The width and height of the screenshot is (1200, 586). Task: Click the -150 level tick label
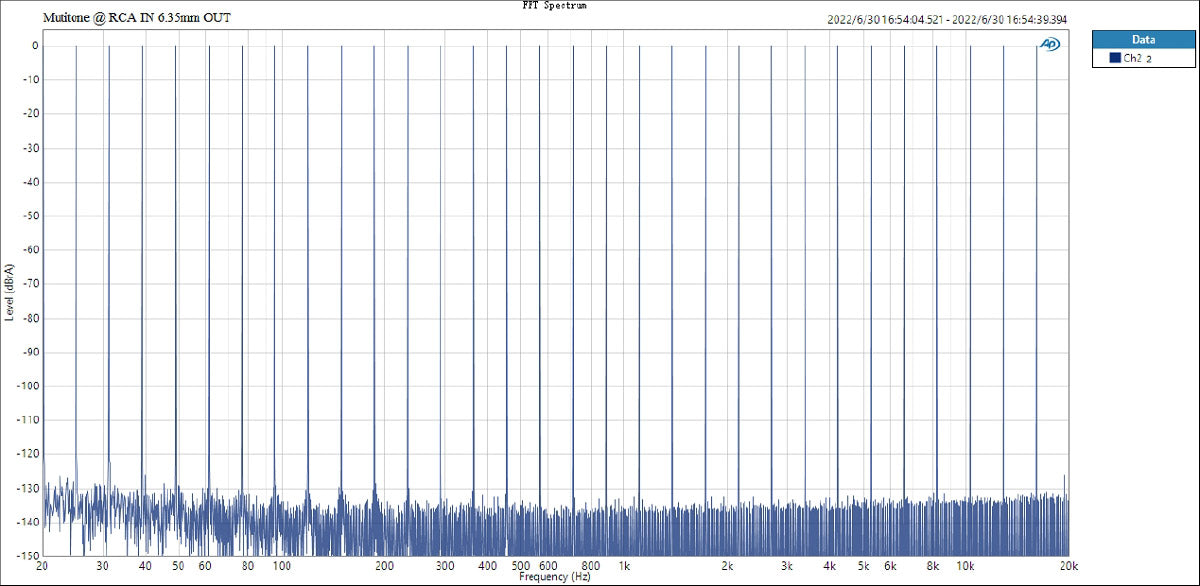(x=27, y=555)
